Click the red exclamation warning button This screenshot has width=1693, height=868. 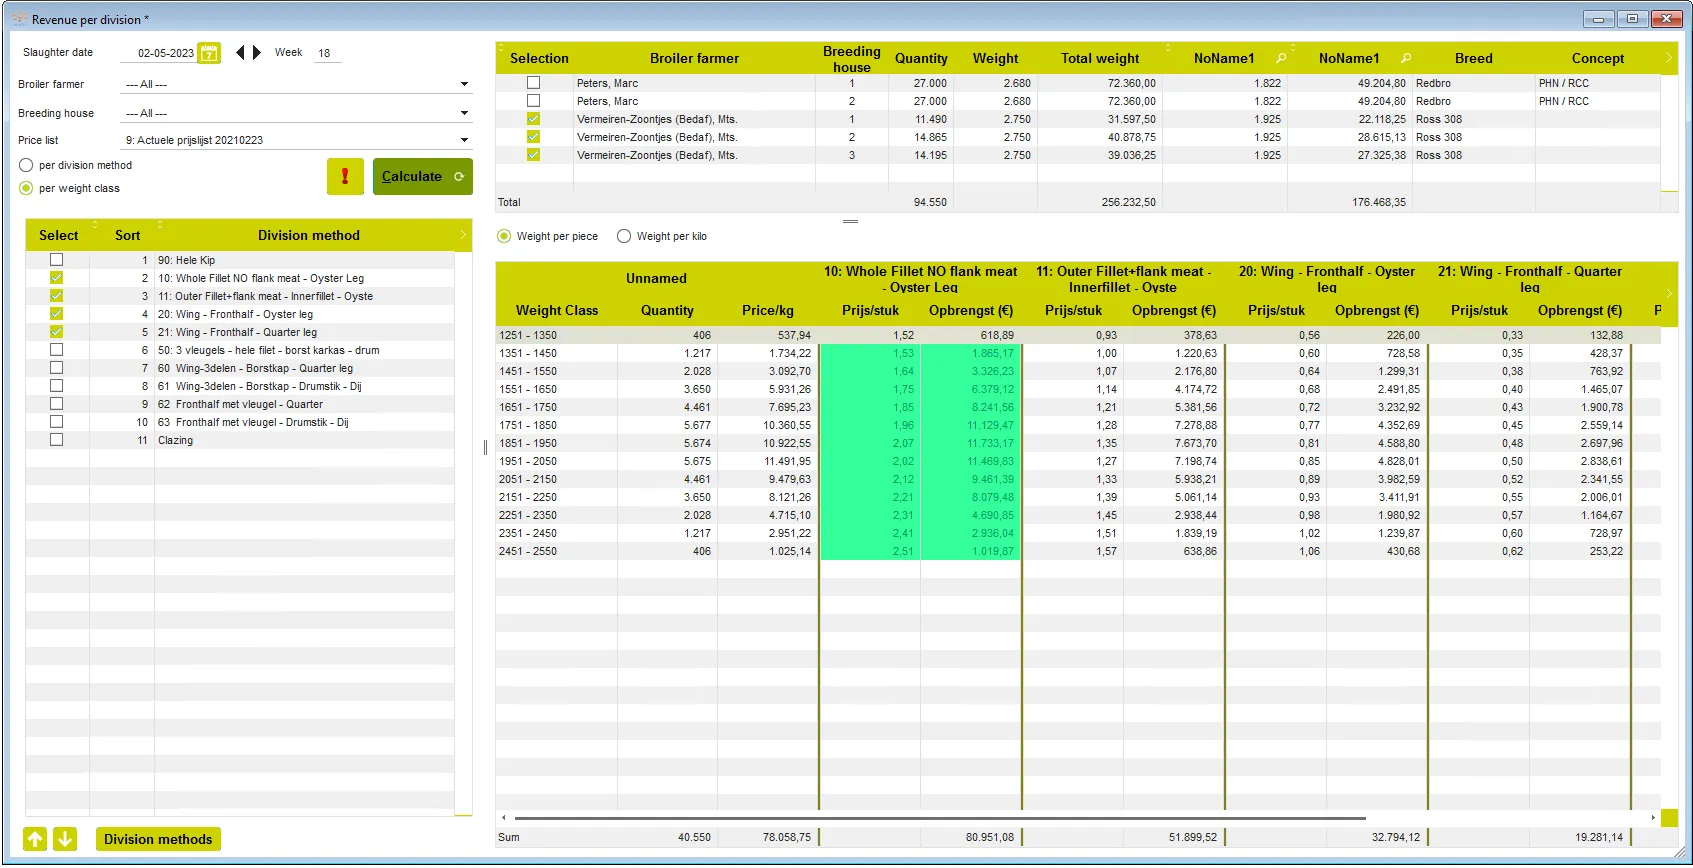pos(345,177)
